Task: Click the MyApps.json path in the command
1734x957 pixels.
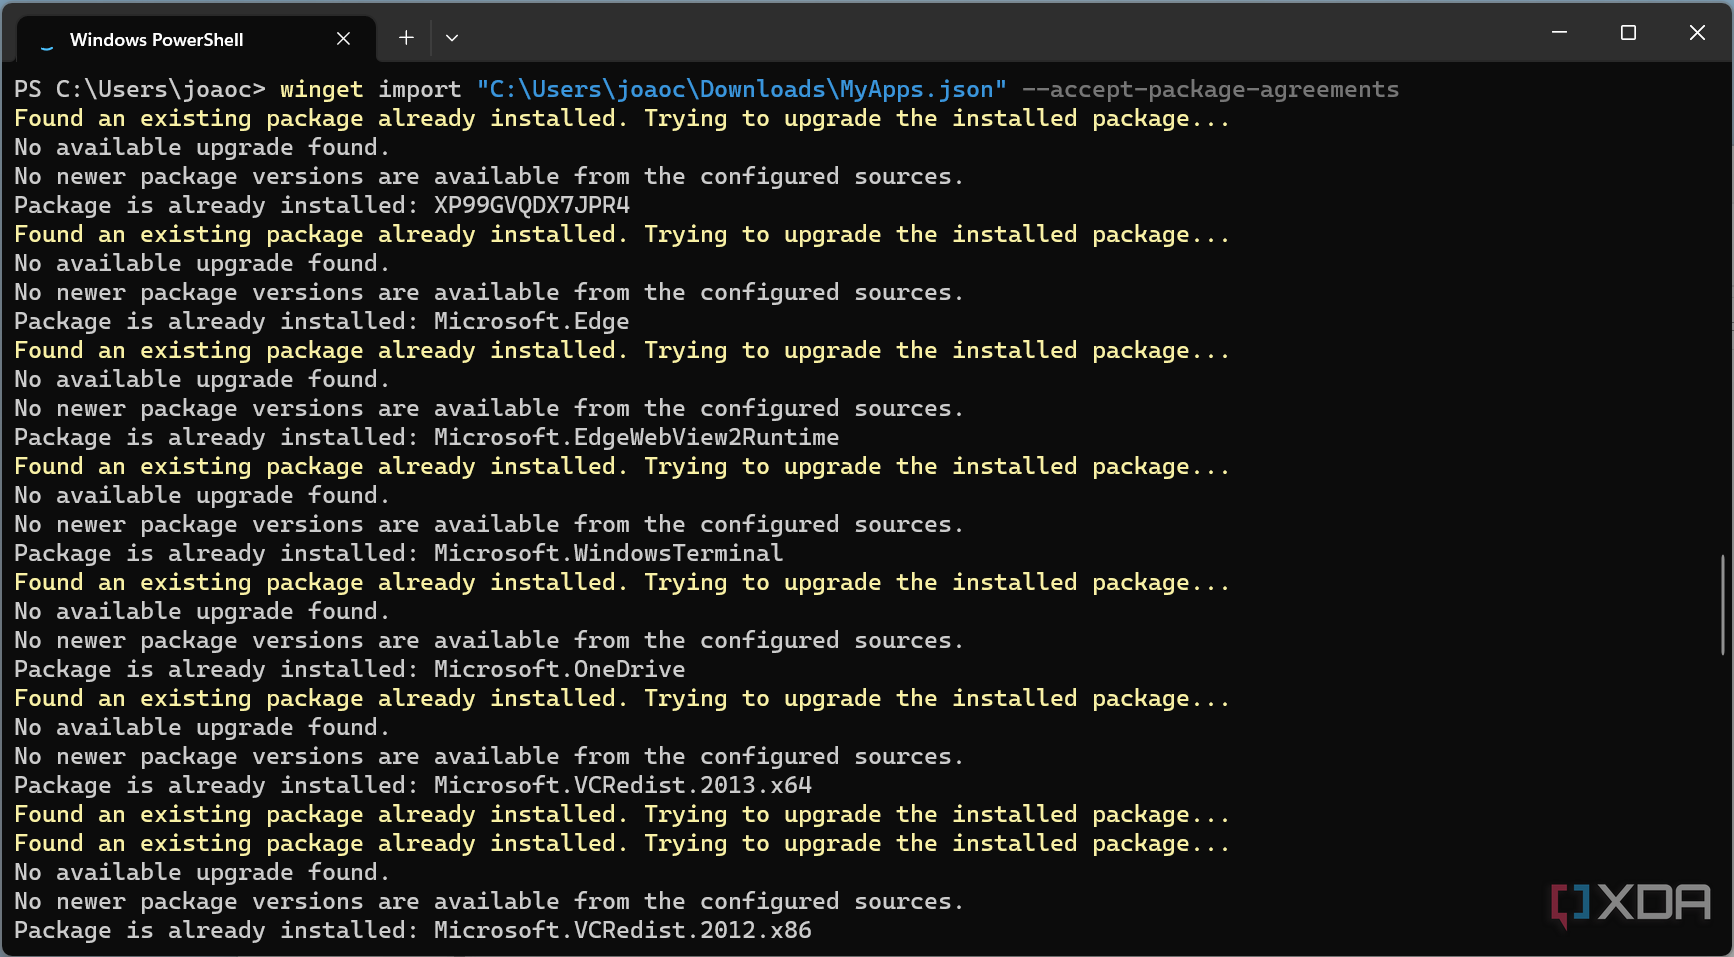Action: (741, 89)
